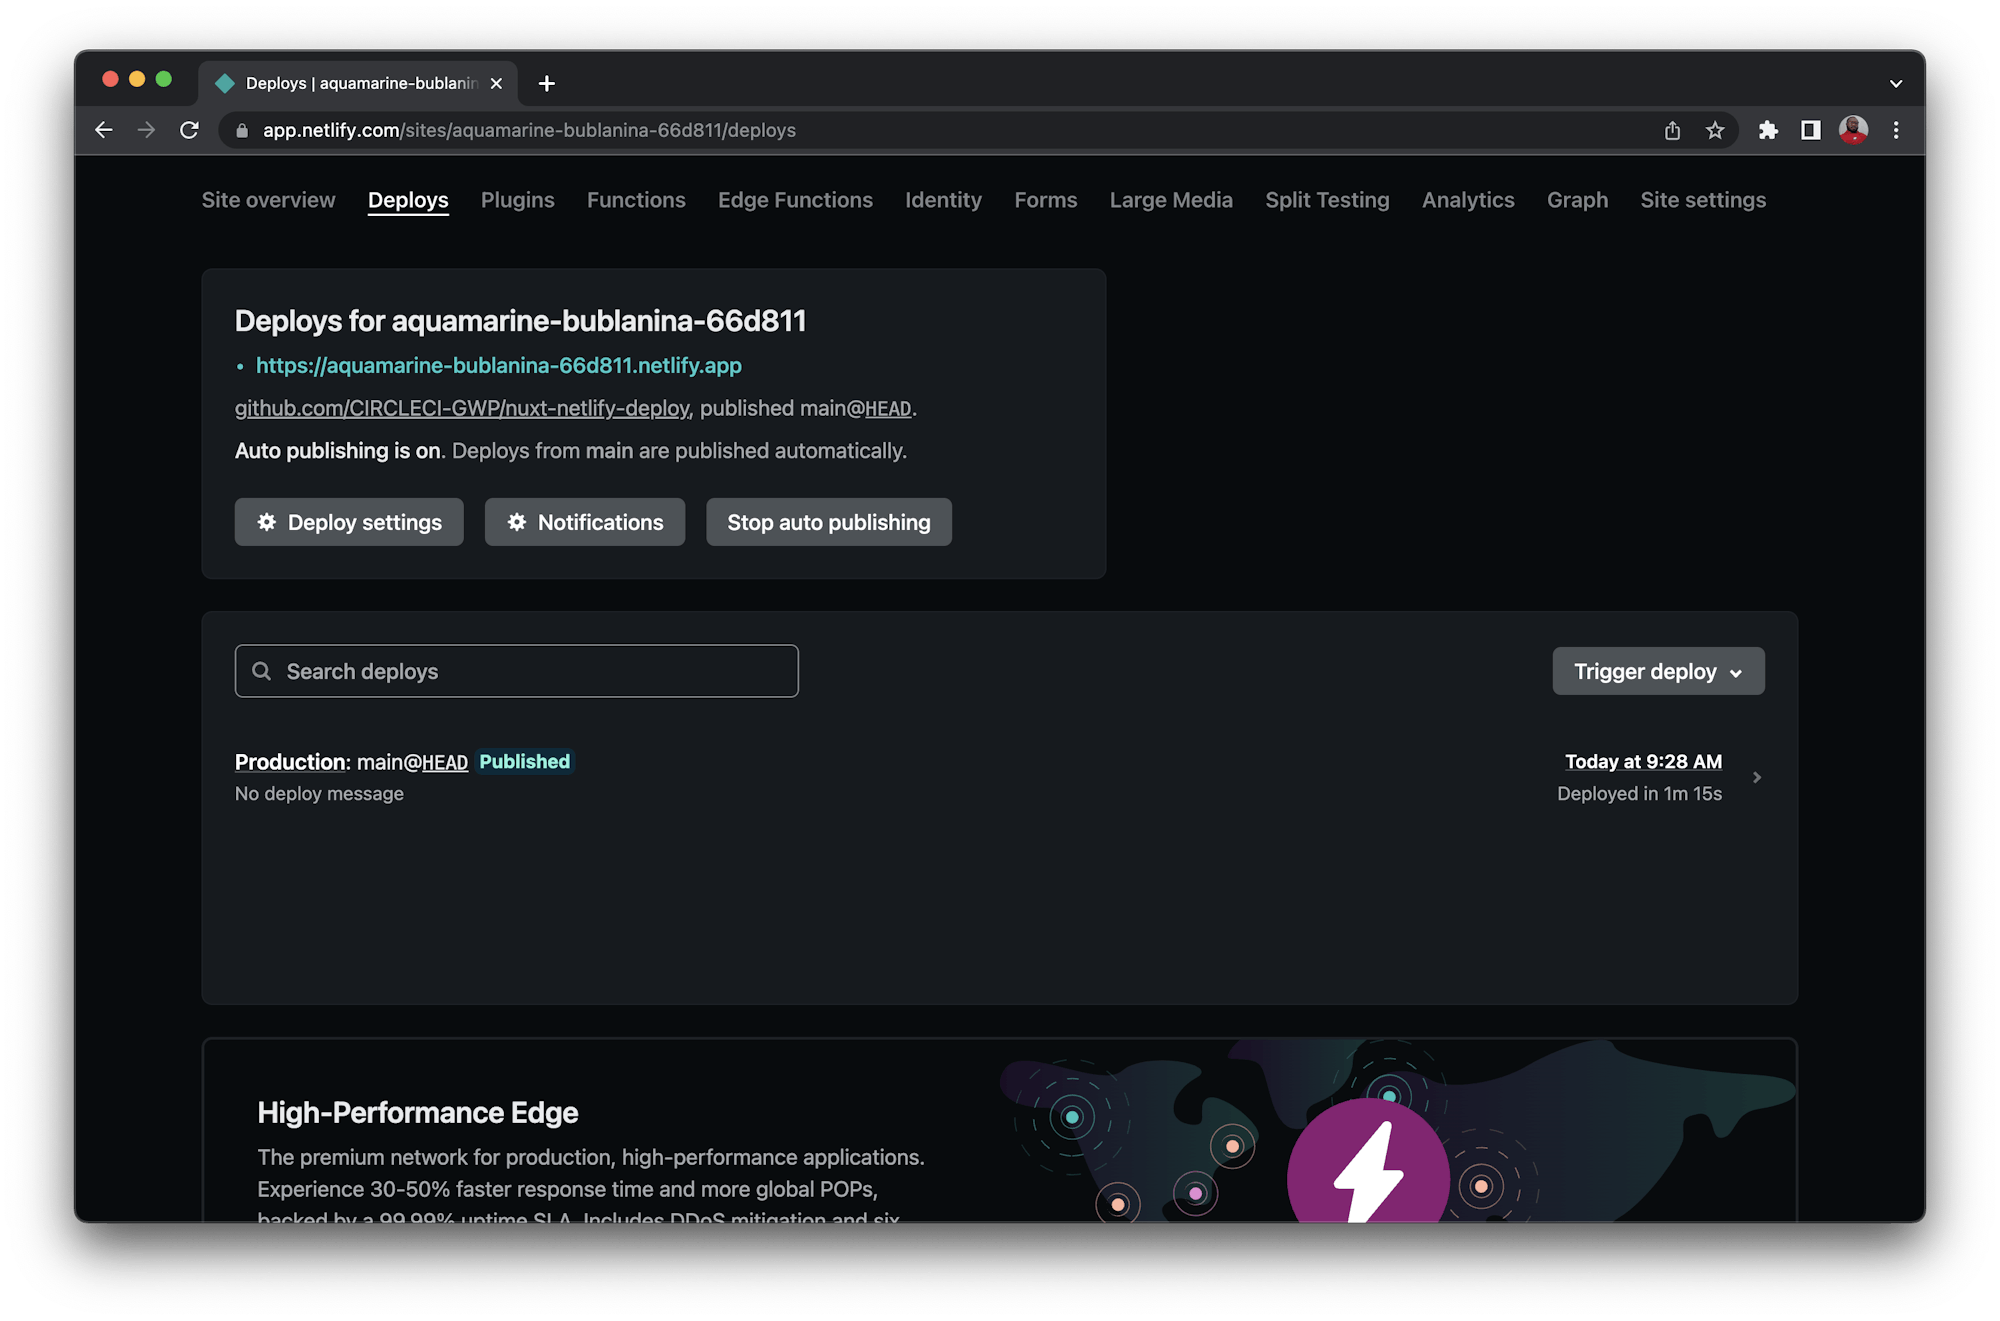Click the profile avatar in the browser toolbar
This screenshot has height=1321, width=2000.
(1855, 130)
